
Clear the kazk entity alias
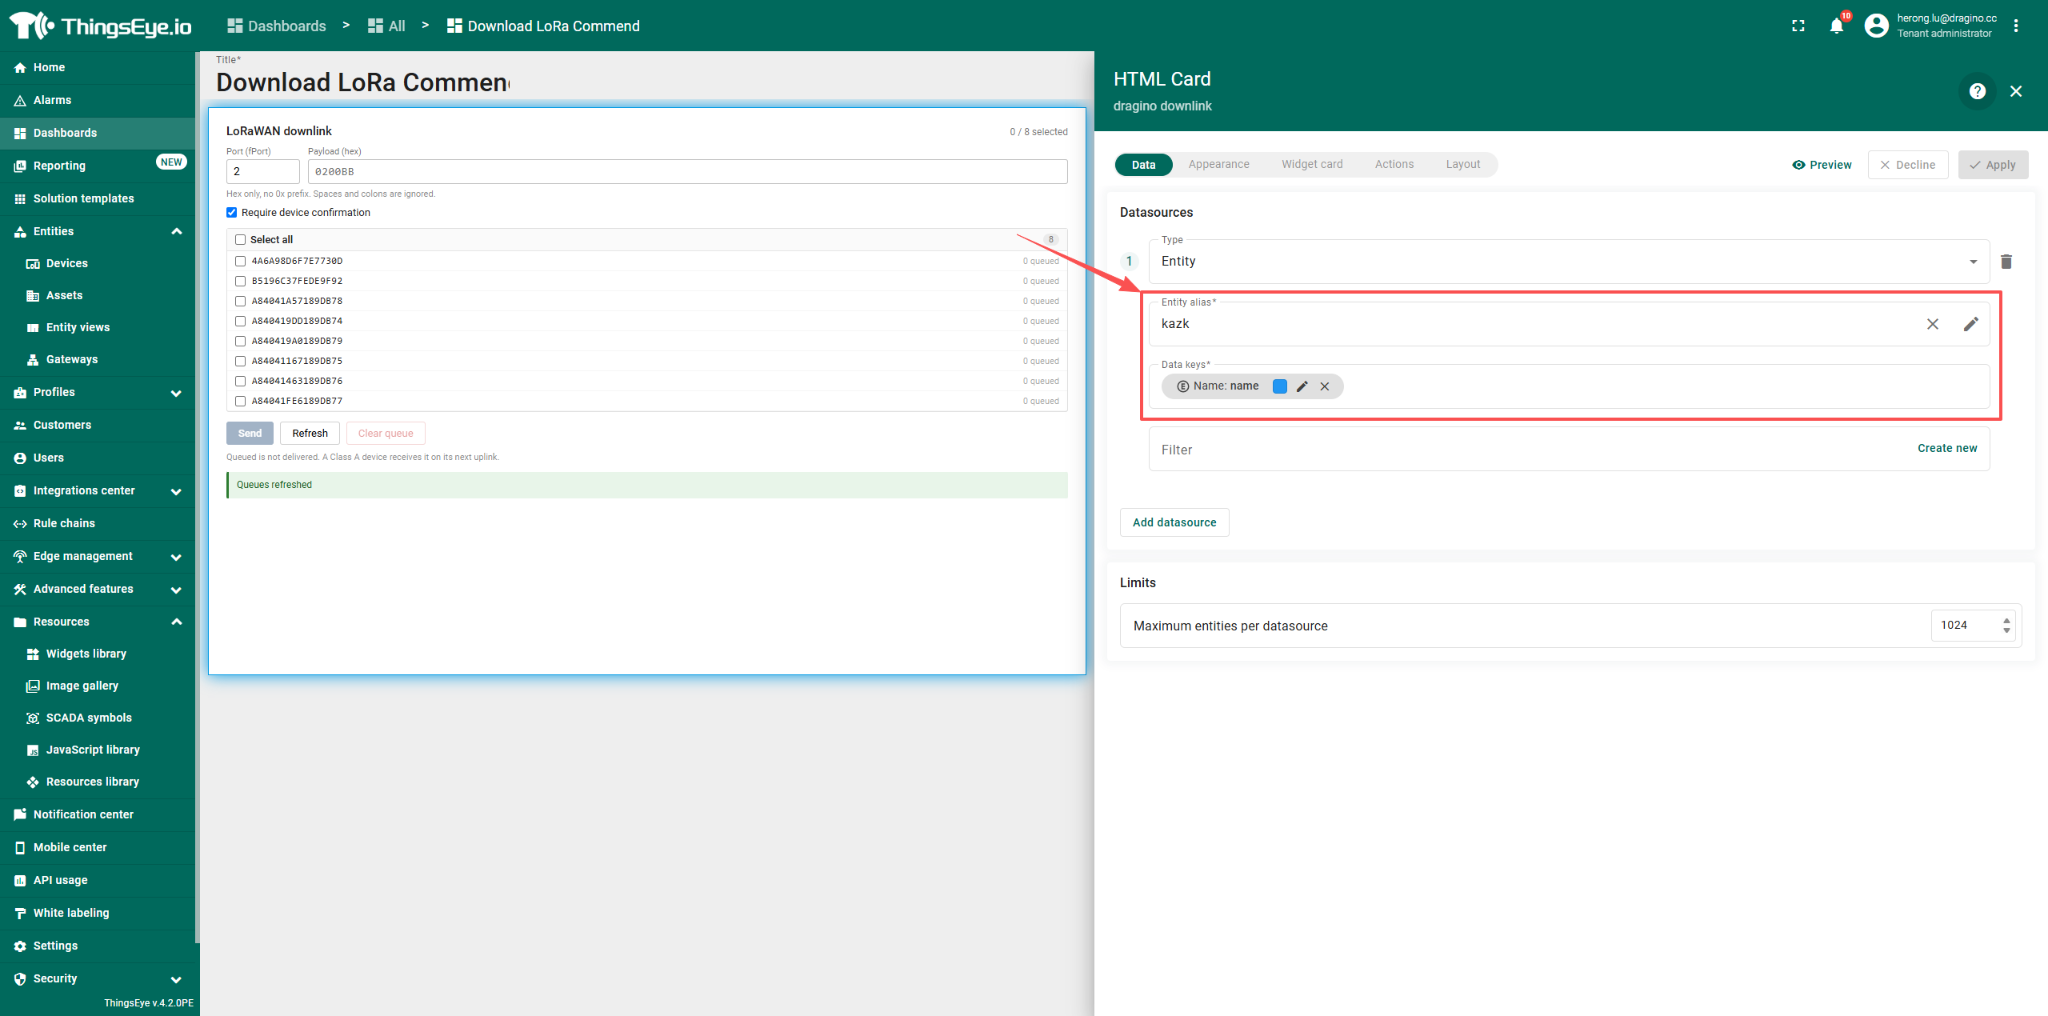(1933, 324)
